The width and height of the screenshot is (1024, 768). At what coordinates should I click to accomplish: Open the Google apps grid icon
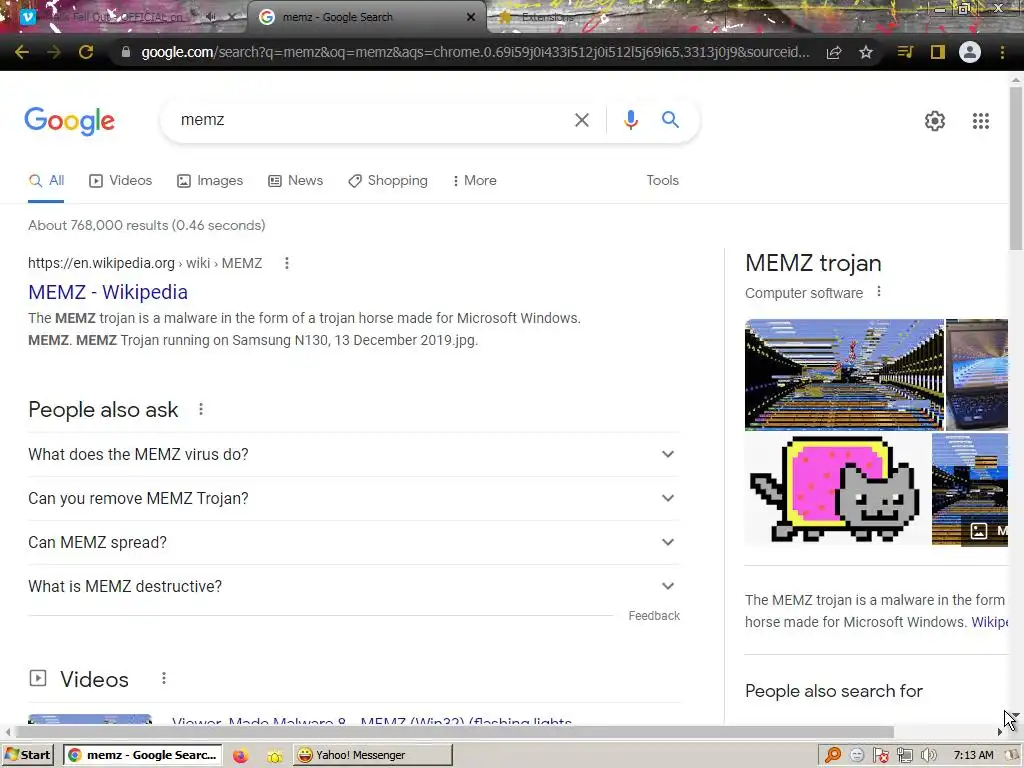click(981, 121)
